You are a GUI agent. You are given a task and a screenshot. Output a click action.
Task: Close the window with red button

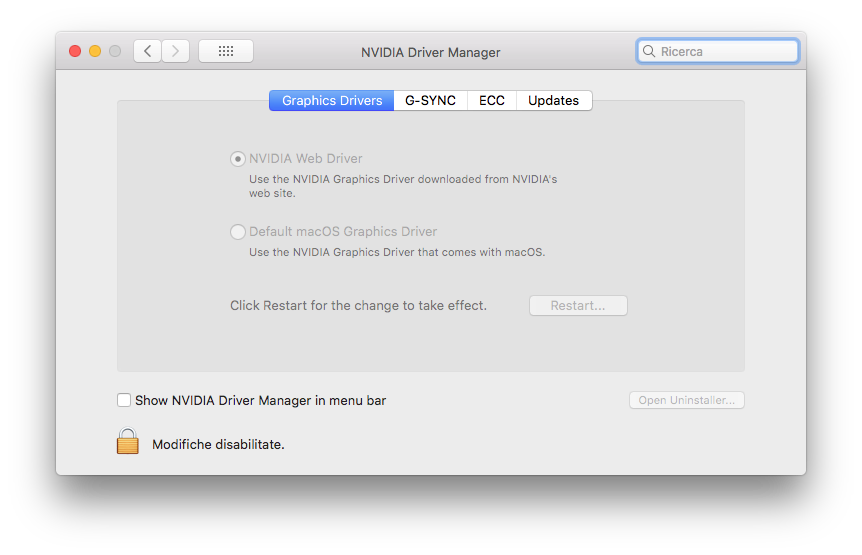75,51
